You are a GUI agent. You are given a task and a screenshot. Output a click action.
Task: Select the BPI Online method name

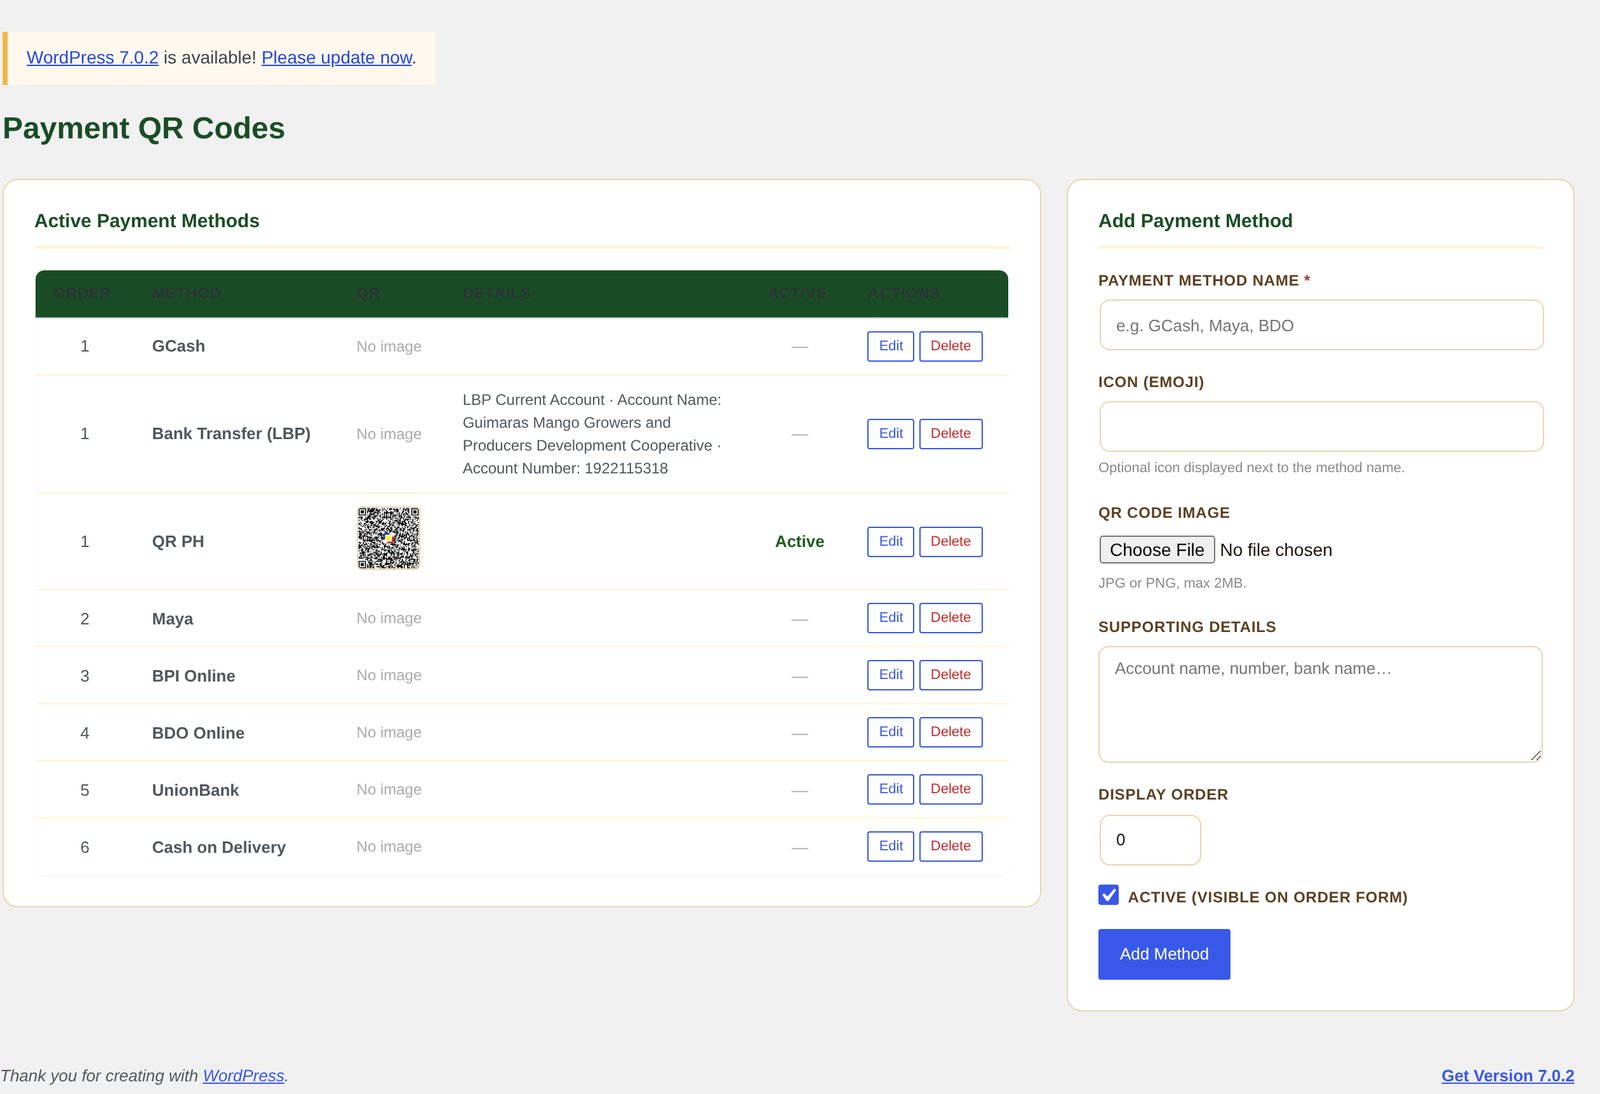194,676
